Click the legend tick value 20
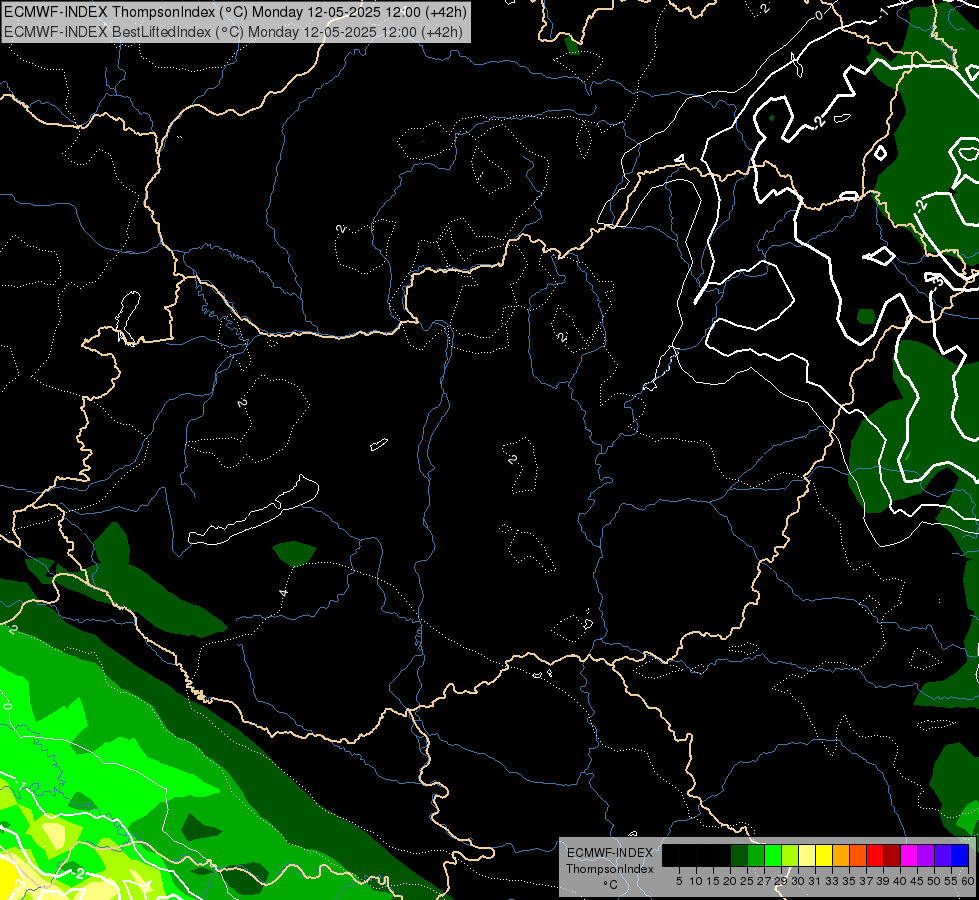979x900 pixels. pyautogui.click(x=730, y=881)
